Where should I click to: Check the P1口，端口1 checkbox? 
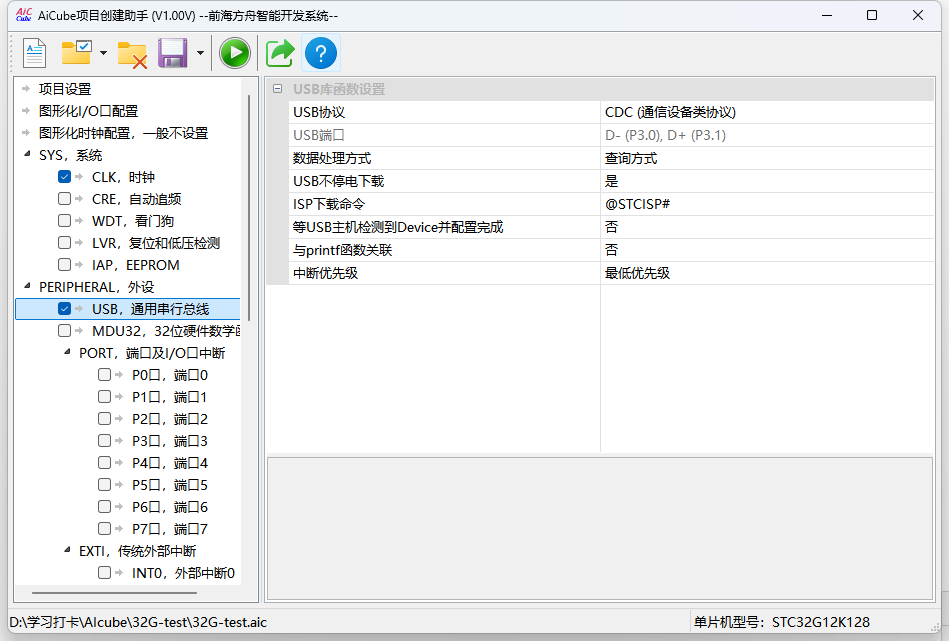104,396
